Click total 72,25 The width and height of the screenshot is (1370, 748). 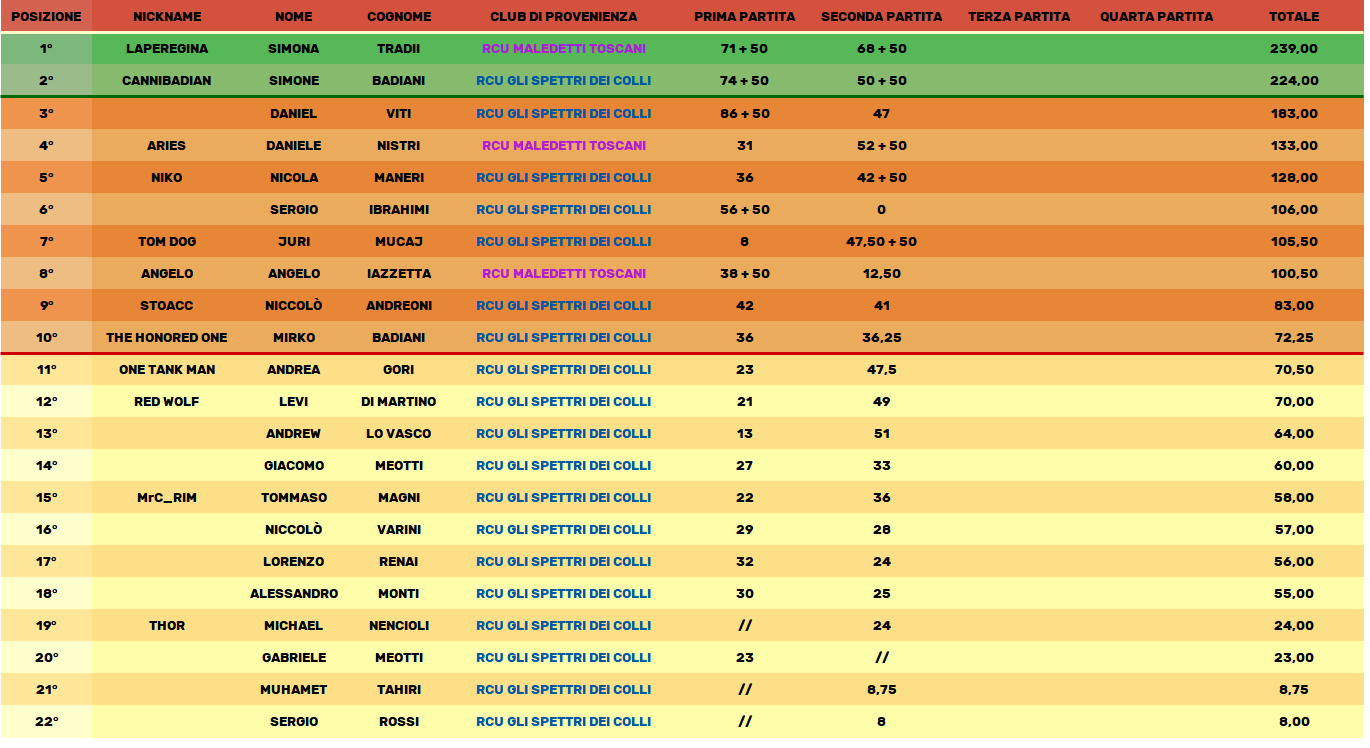point(1294,338)
